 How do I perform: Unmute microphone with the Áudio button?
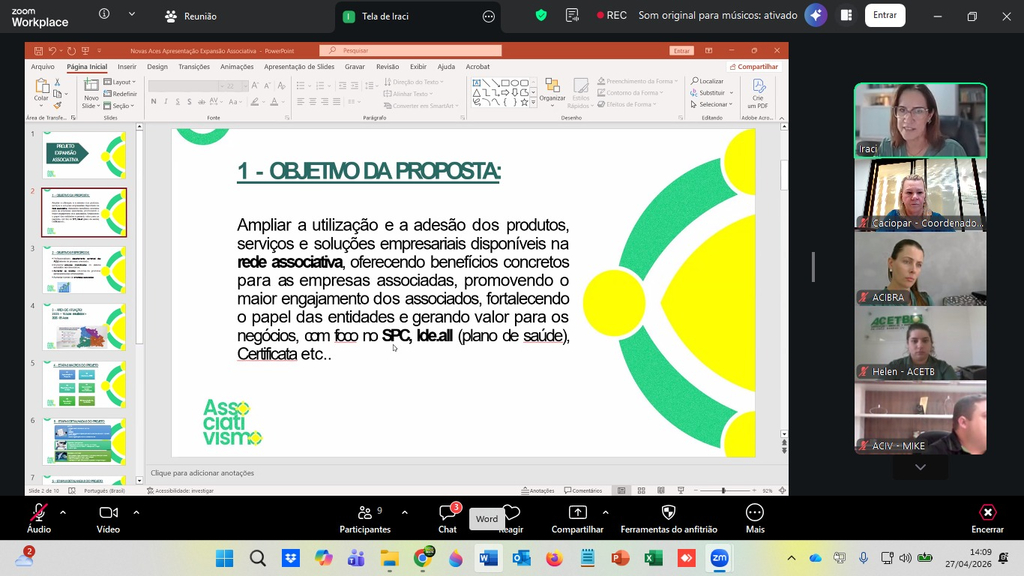click(39, 513)
